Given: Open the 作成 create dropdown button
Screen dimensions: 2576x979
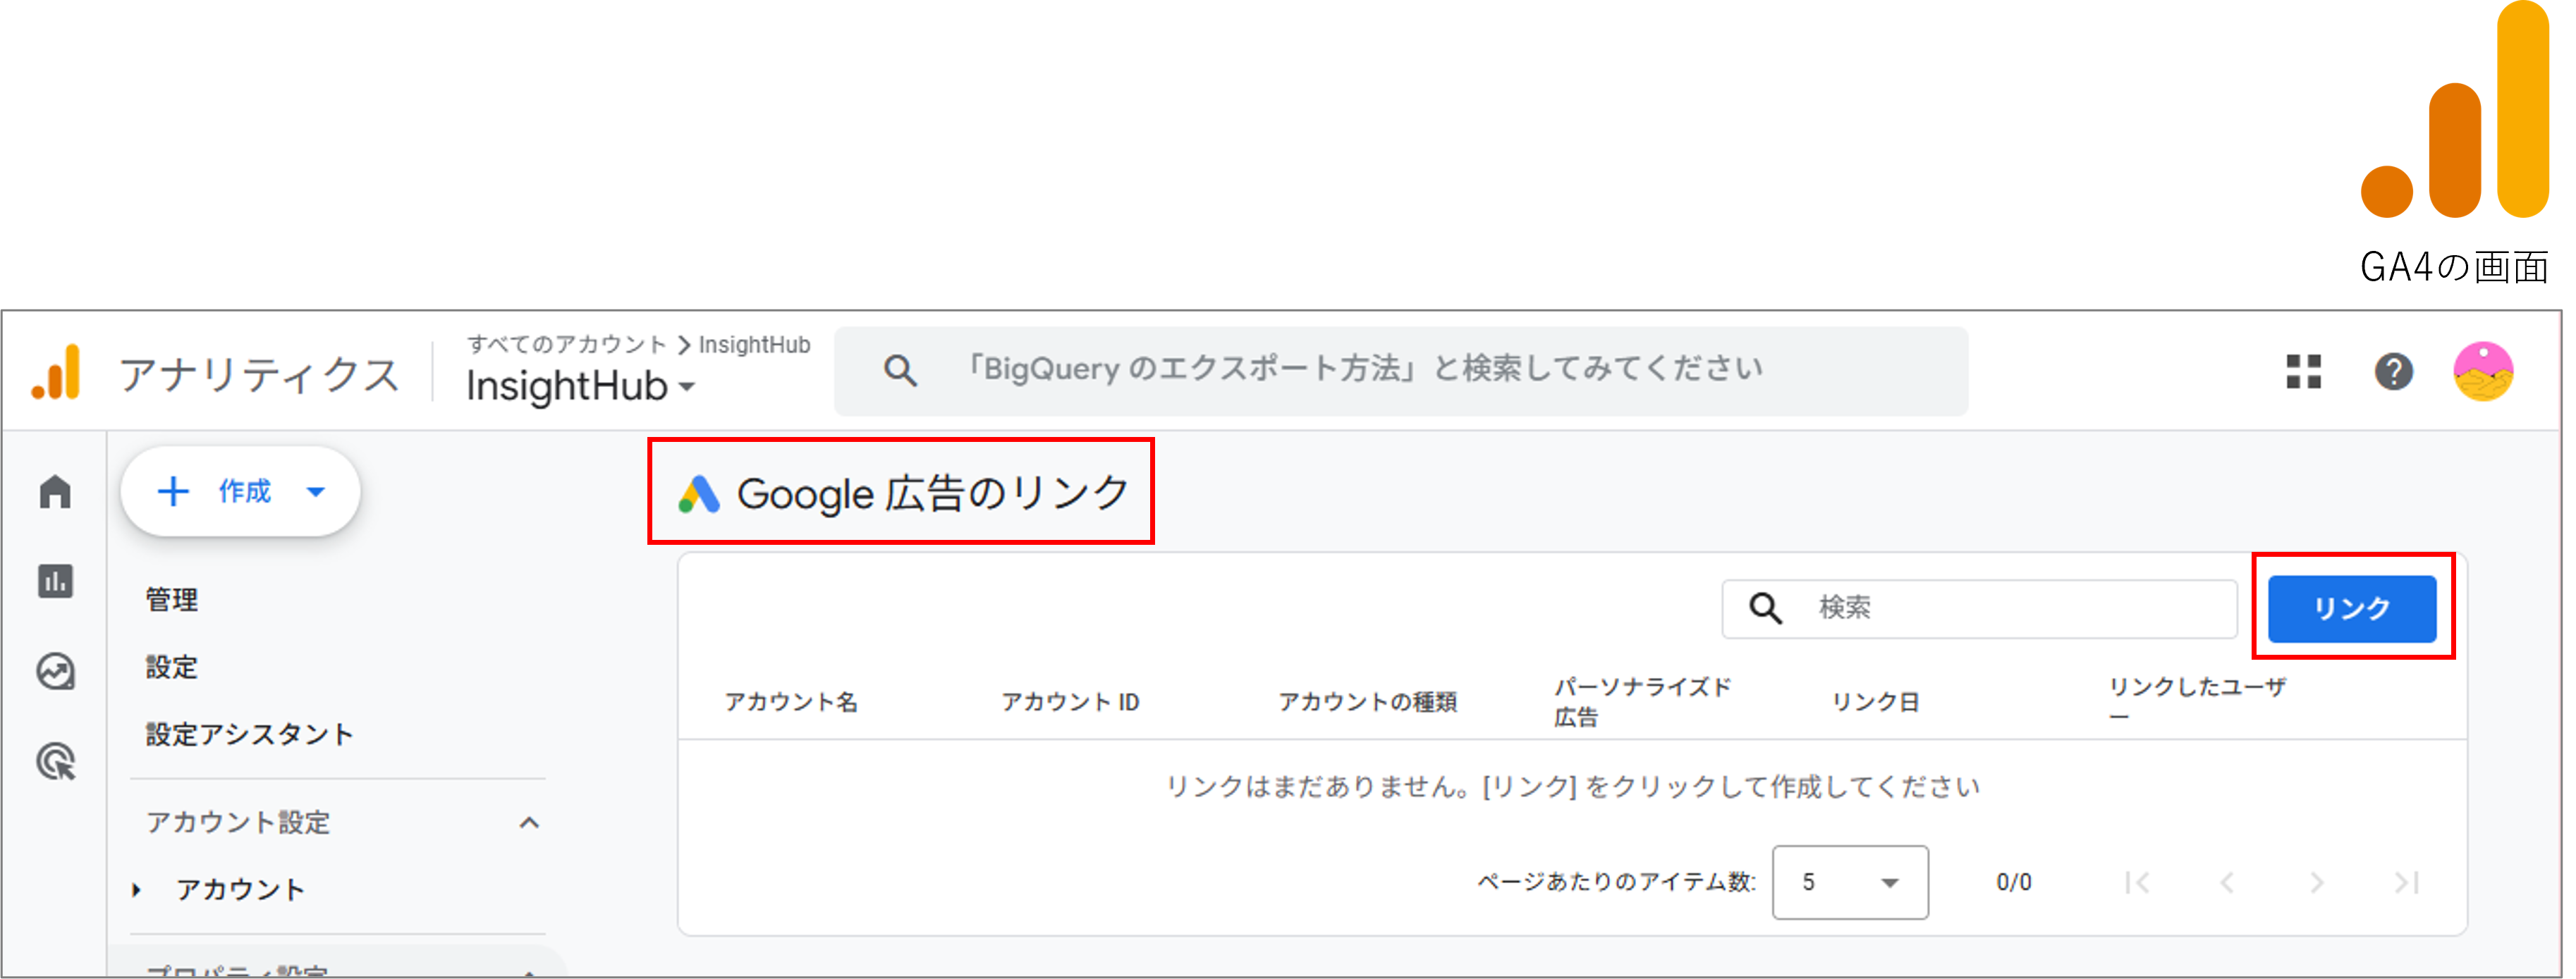Looking at the screenshot, I should coord(241,492).
